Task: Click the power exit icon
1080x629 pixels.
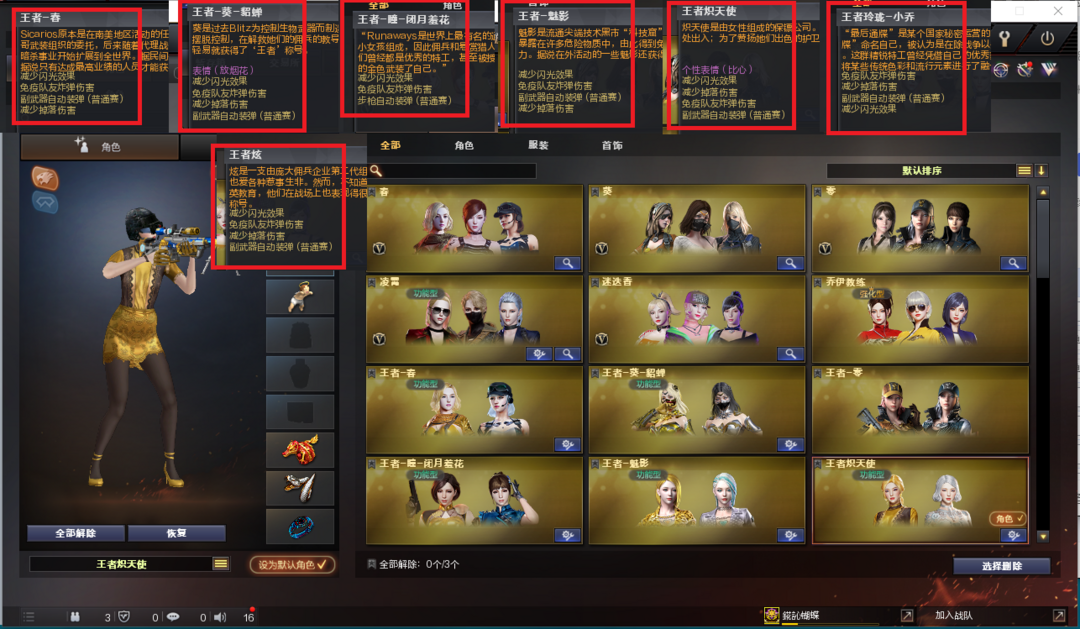Action: click(1047, 39)
